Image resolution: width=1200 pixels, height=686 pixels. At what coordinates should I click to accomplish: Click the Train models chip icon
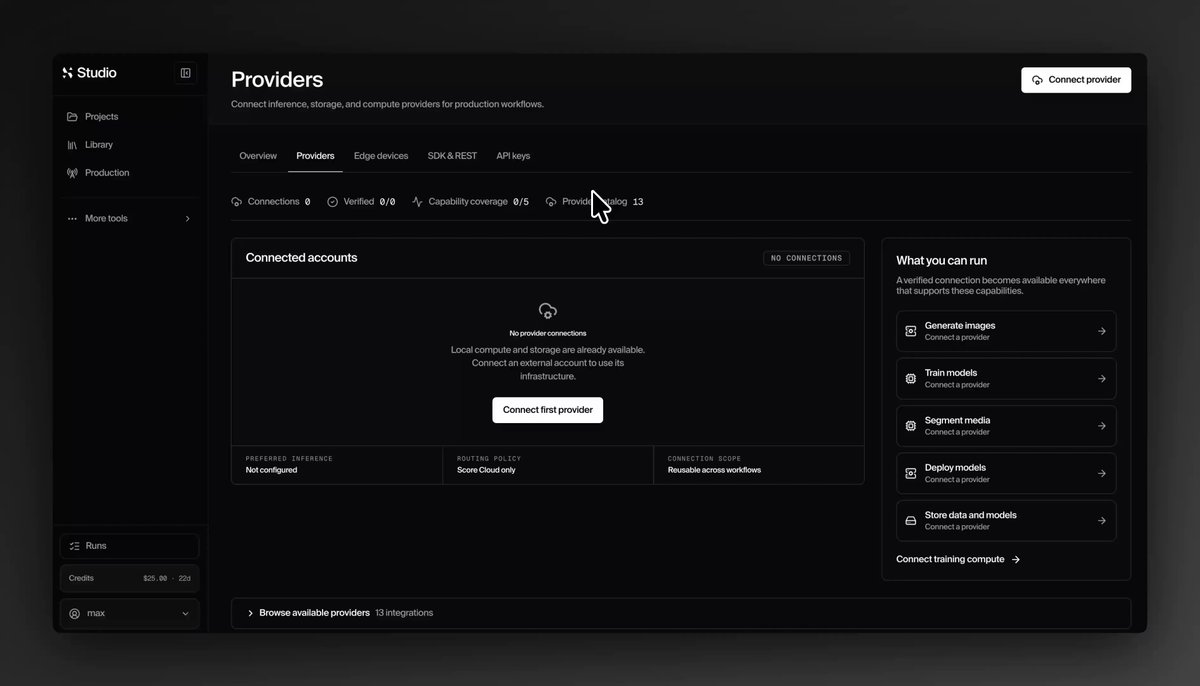pos(910,379)
